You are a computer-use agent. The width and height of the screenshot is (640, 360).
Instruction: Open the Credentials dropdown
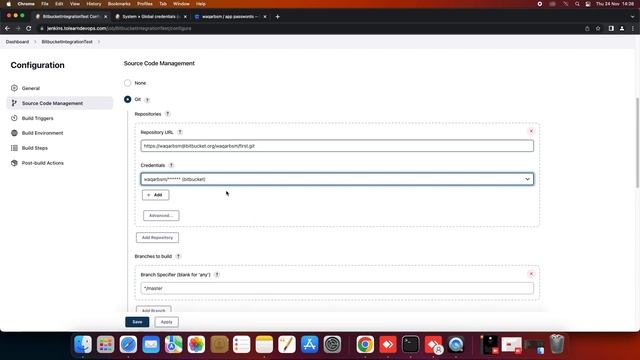click(337, 179)
